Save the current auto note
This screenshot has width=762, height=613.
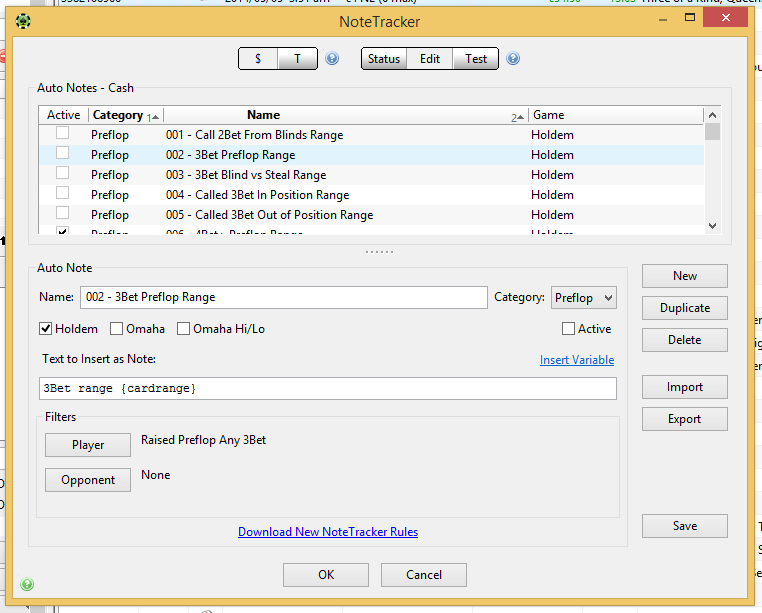tap(685, 526)
